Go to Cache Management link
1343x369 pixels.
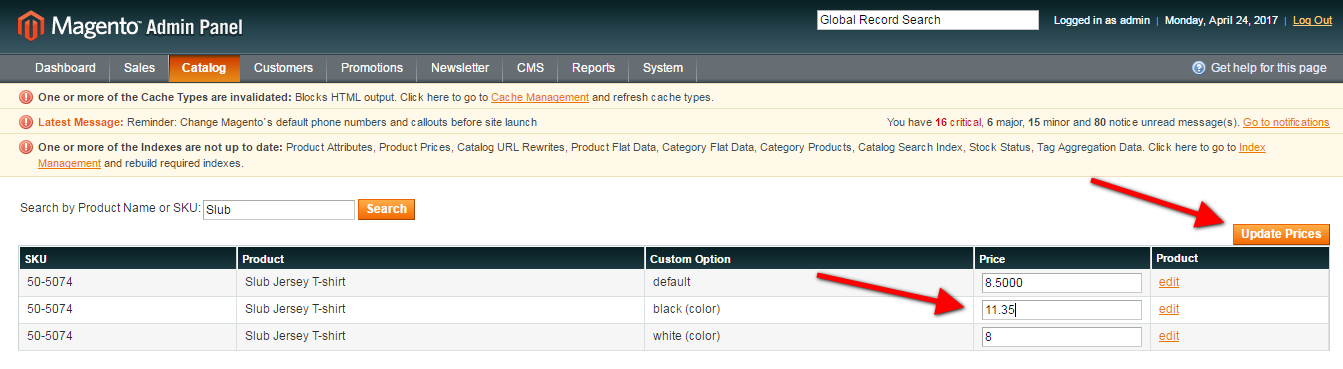pyautogui.click(x=540, y=97)
